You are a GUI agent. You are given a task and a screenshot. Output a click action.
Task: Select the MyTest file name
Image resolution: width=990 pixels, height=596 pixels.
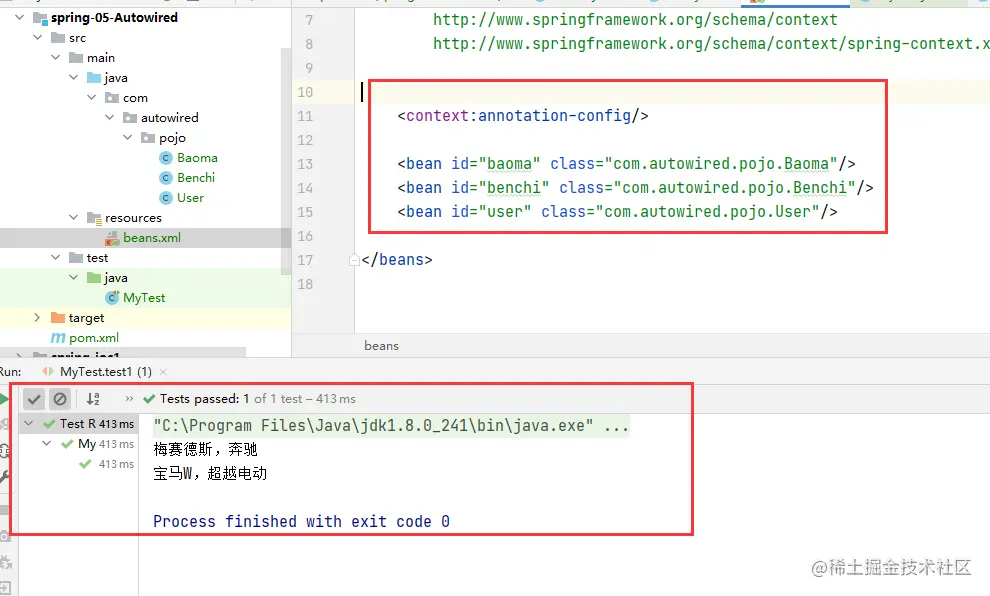[x=144, y=297]
